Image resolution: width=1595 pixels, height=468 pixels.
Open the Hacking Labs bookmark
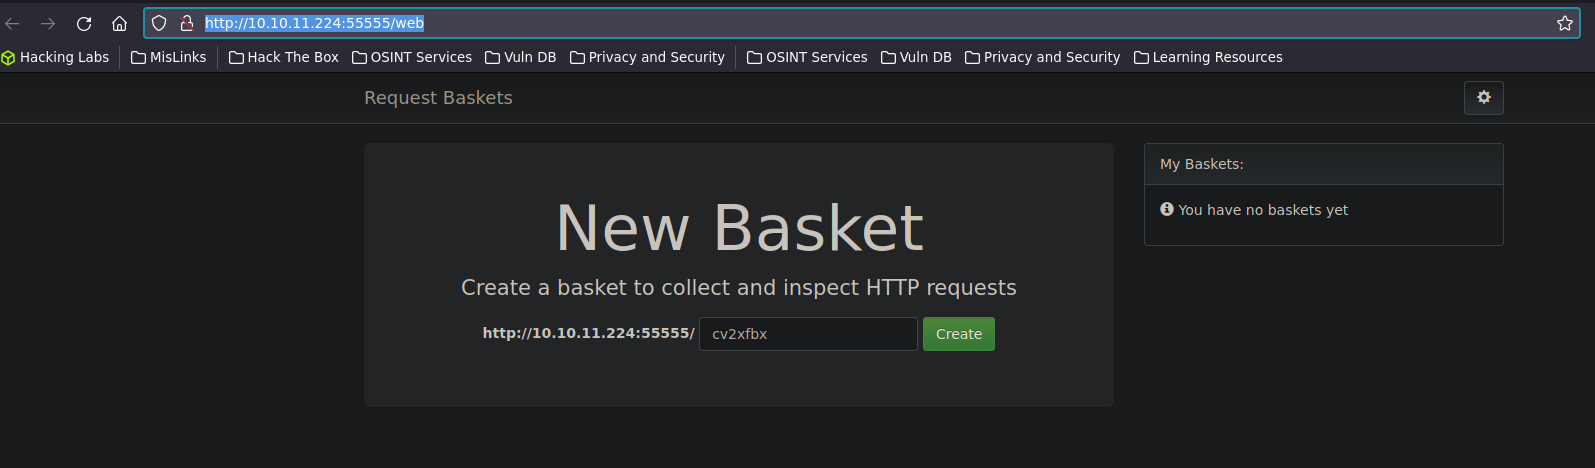click(x=55, y=57)
